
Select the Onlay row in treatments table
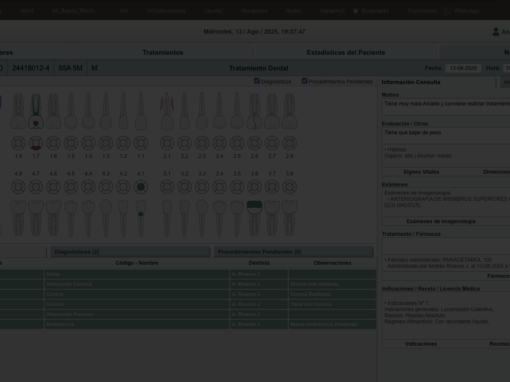[x=188, y=274]
